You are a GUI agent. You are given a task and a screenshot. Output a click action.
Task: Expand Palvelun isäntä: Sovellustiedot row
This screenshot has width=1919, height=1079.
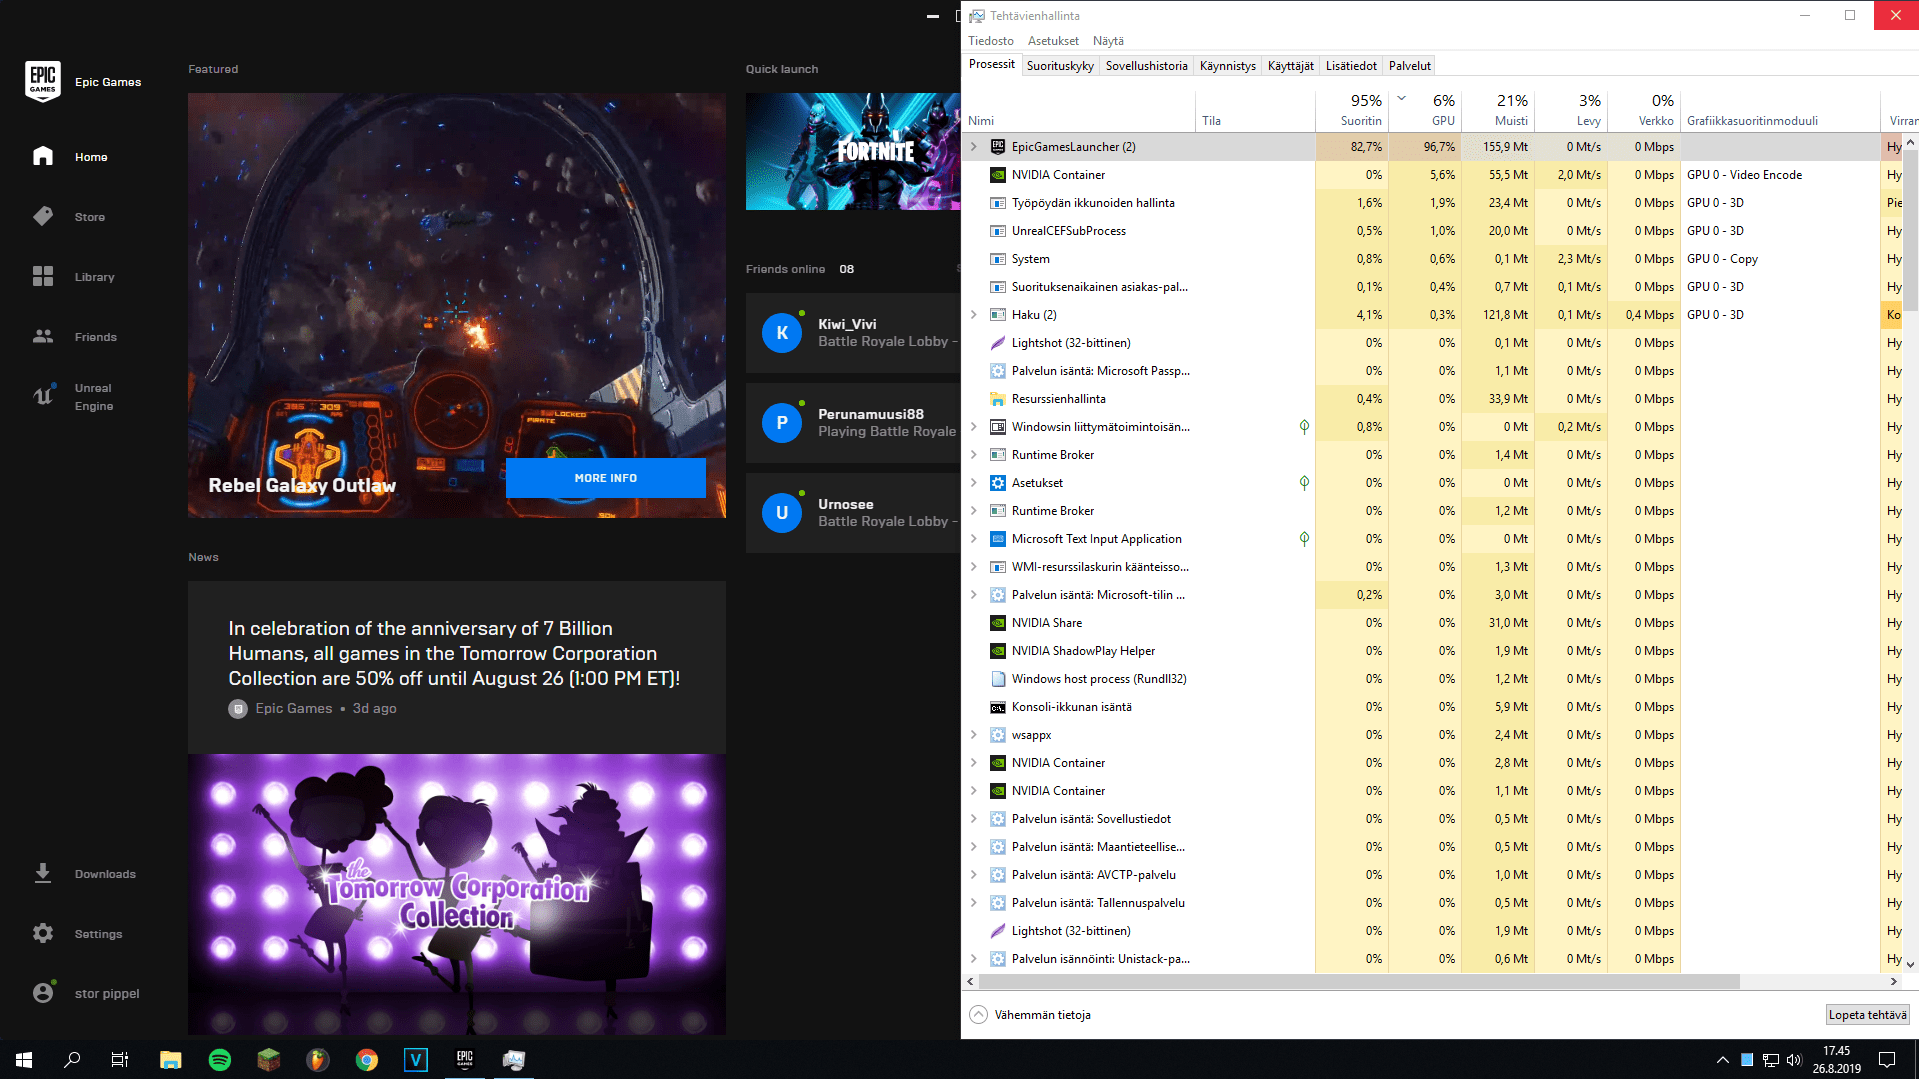[x=974, y=818]
